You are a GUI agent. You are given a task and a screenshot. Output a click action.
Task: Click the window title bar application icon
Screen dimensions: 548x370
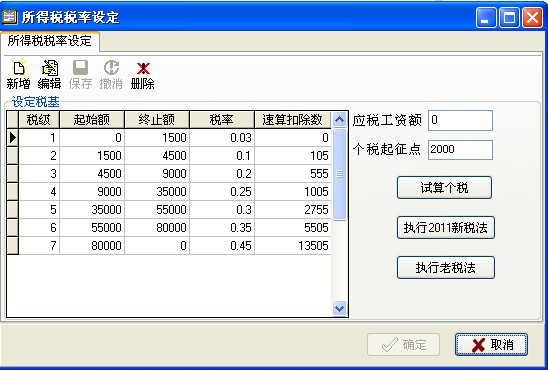pyautogui.click(x=9, y=17)
